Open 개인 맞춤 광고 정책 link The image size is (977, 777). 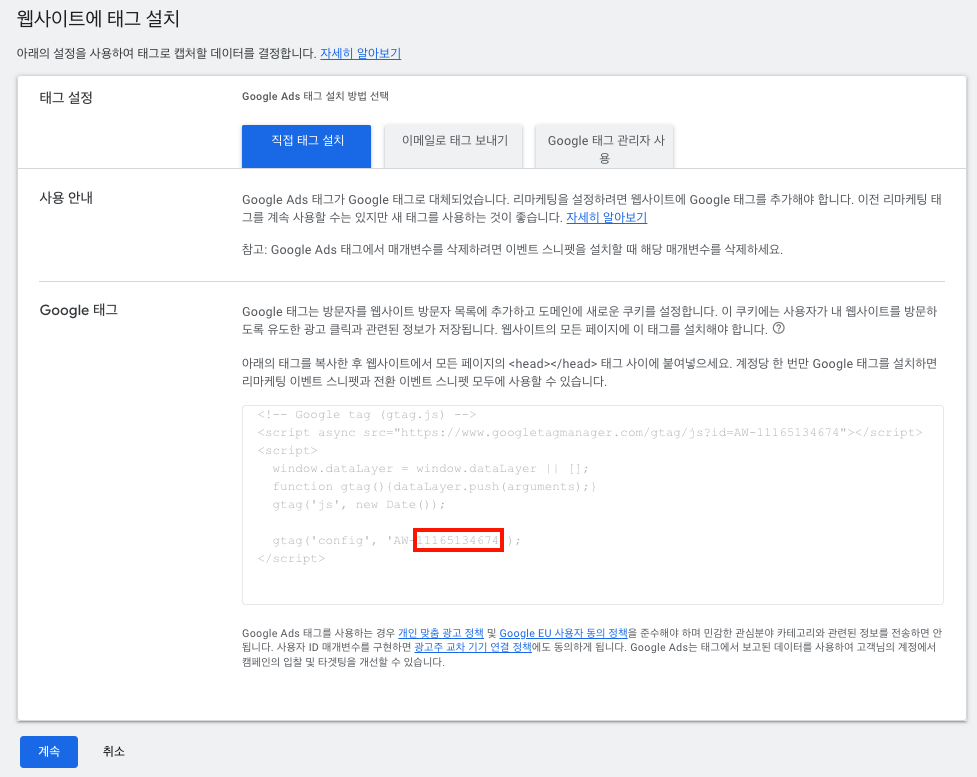441,633
